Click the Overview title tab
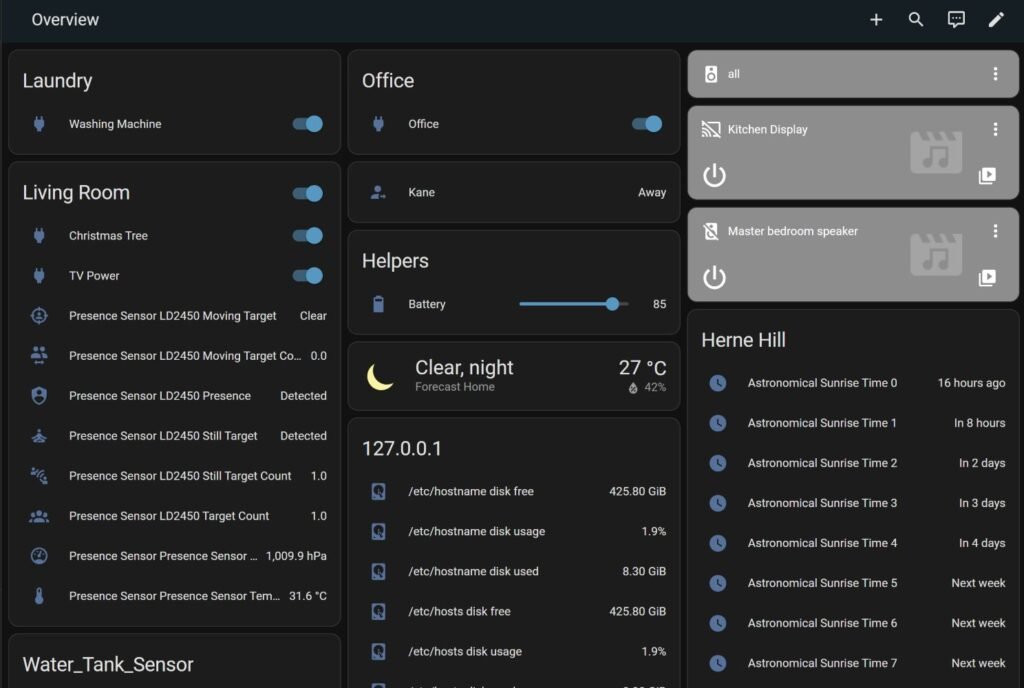Screen dimensions: 1024x688 [x=65, y=19]
